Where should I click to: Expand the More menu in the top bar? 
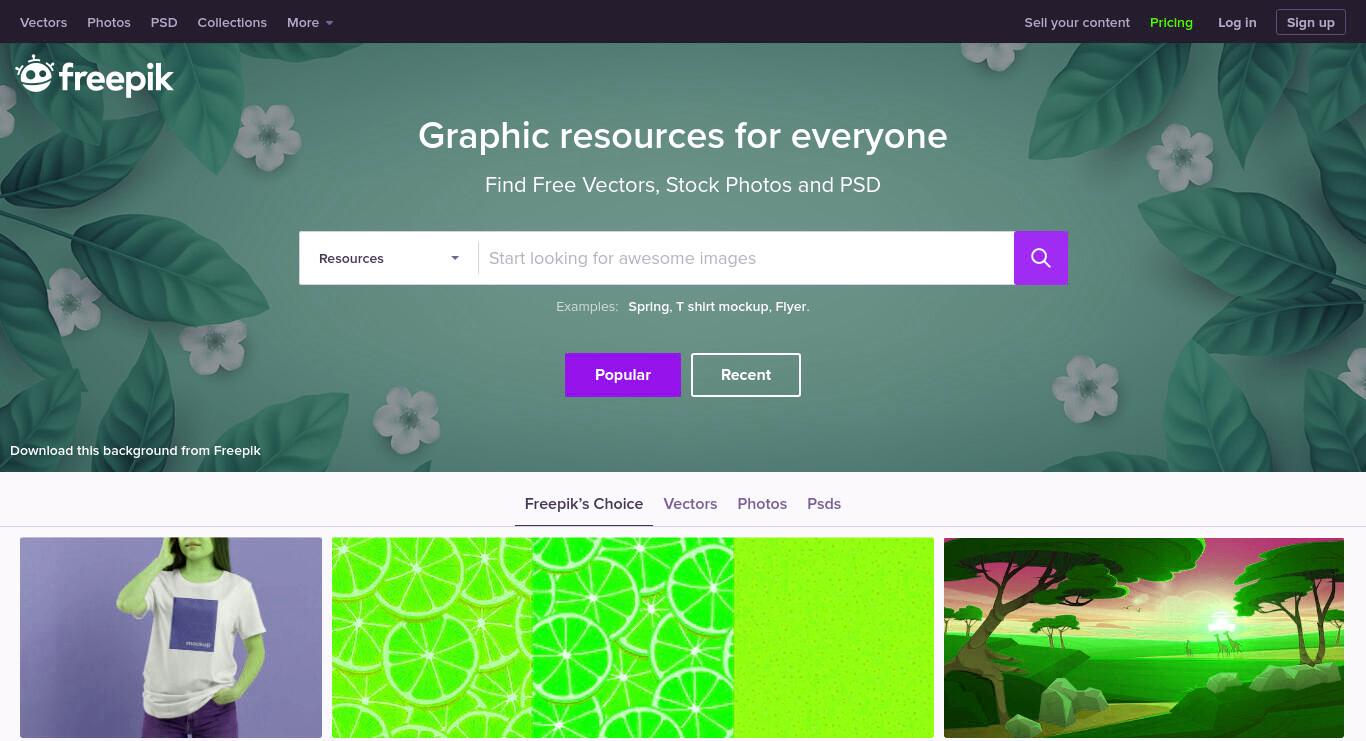pyautogui.click(x=310, y=22)
